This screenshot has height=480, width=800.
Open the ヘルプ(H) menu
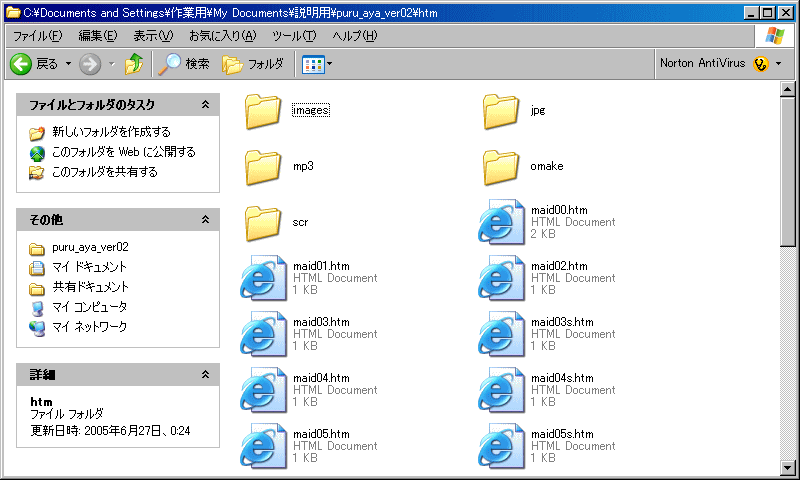(355, 36)
